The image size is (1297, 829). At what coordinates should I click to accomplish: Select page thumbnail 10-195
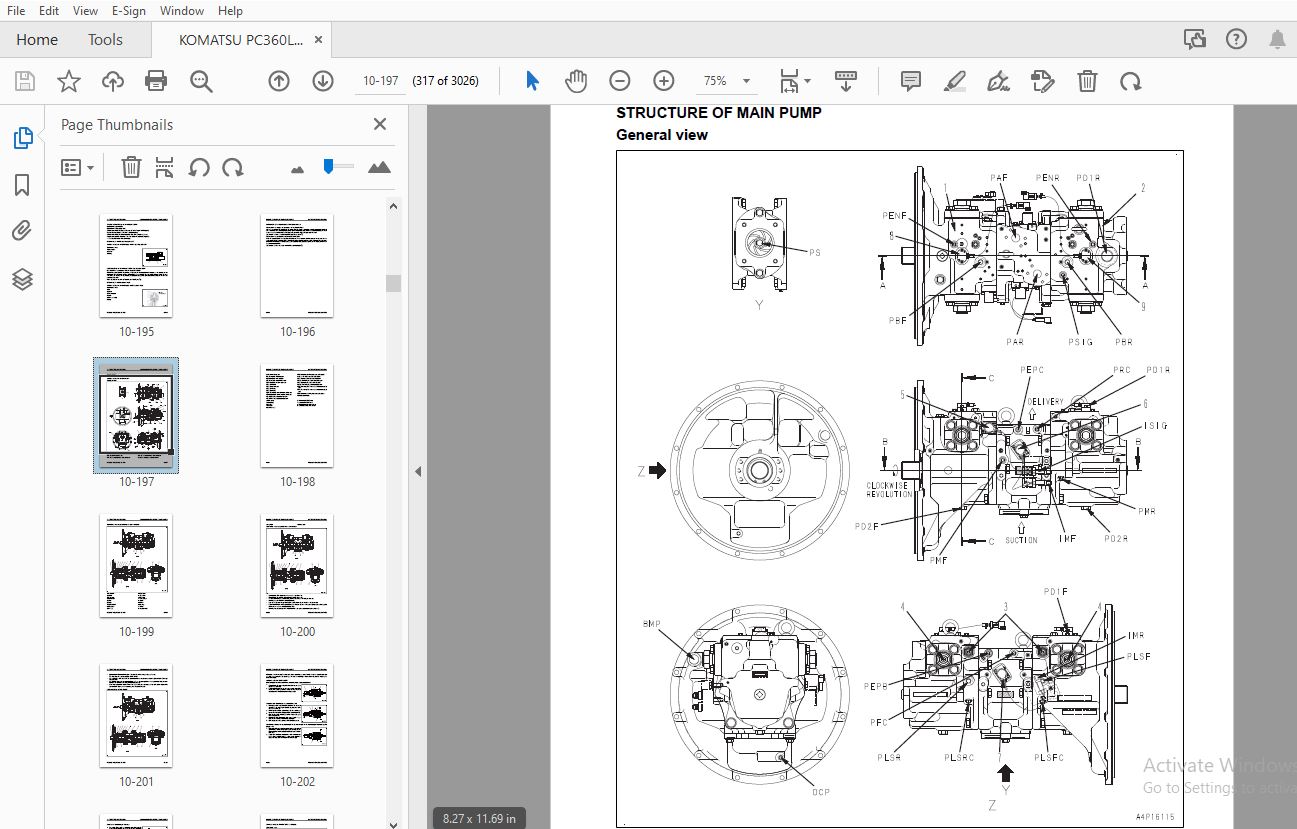coord(136,266)
